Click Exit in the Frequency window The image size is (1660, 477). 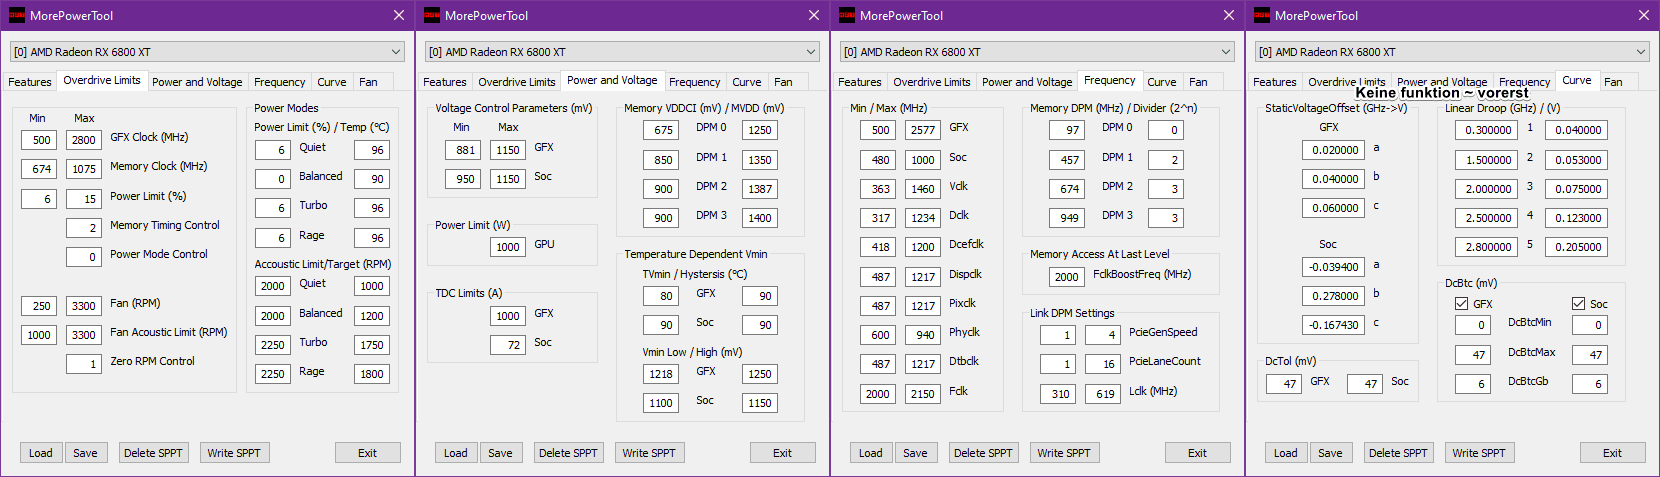[1197, 453]
